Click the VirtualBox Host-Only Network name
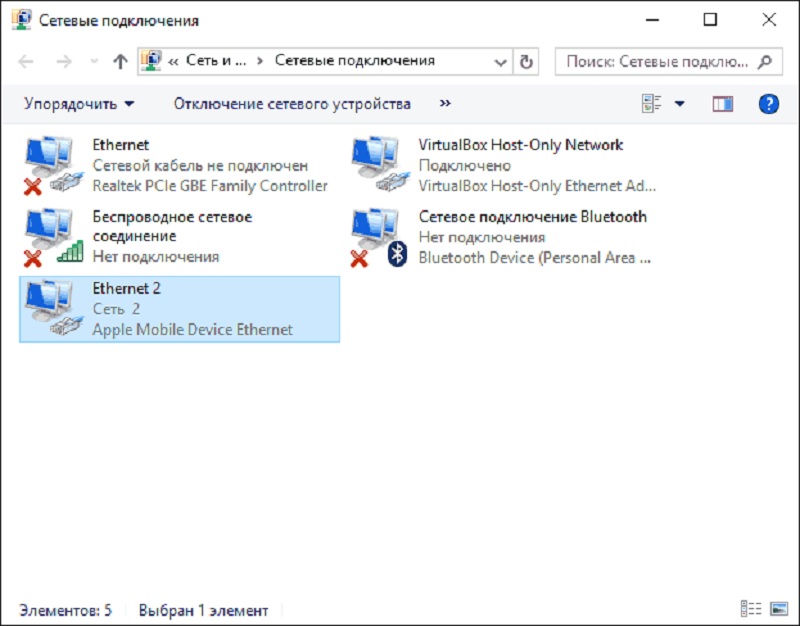The image size is (800, 626). tap(521, 145)
